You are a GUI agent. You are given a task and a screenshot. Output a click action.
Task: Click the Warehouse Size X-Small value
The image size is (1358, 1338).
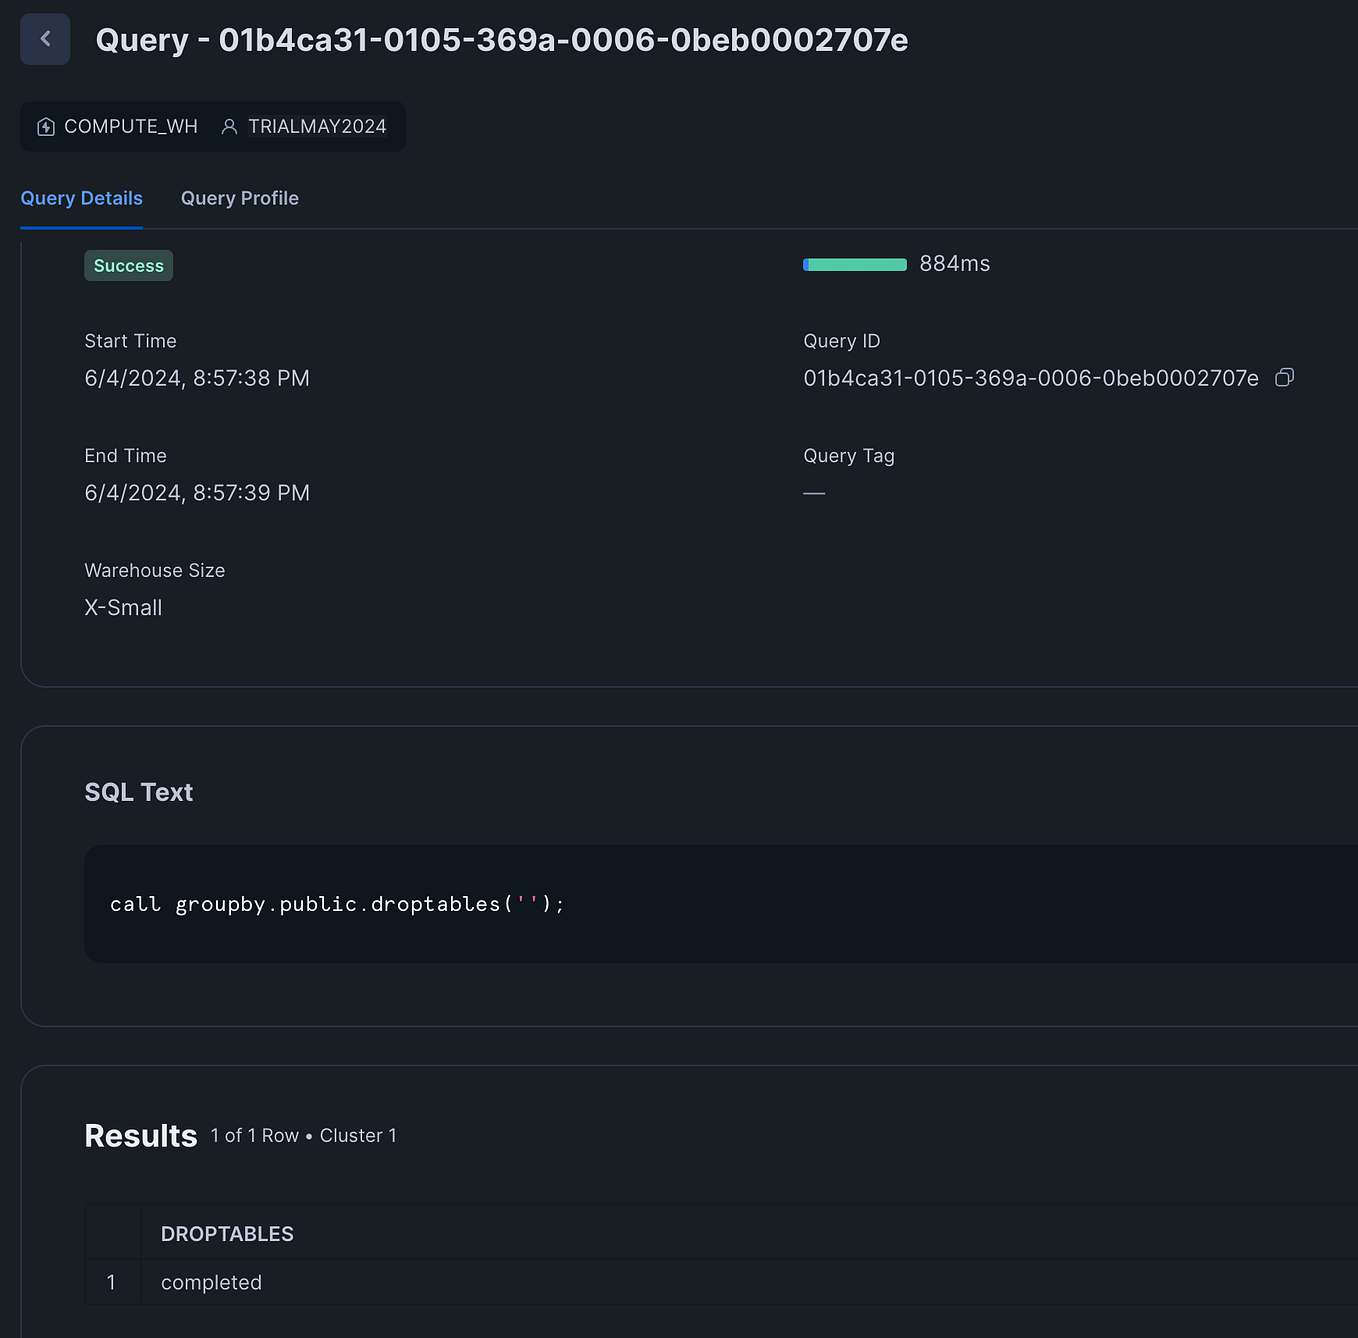tap(123, 607)
